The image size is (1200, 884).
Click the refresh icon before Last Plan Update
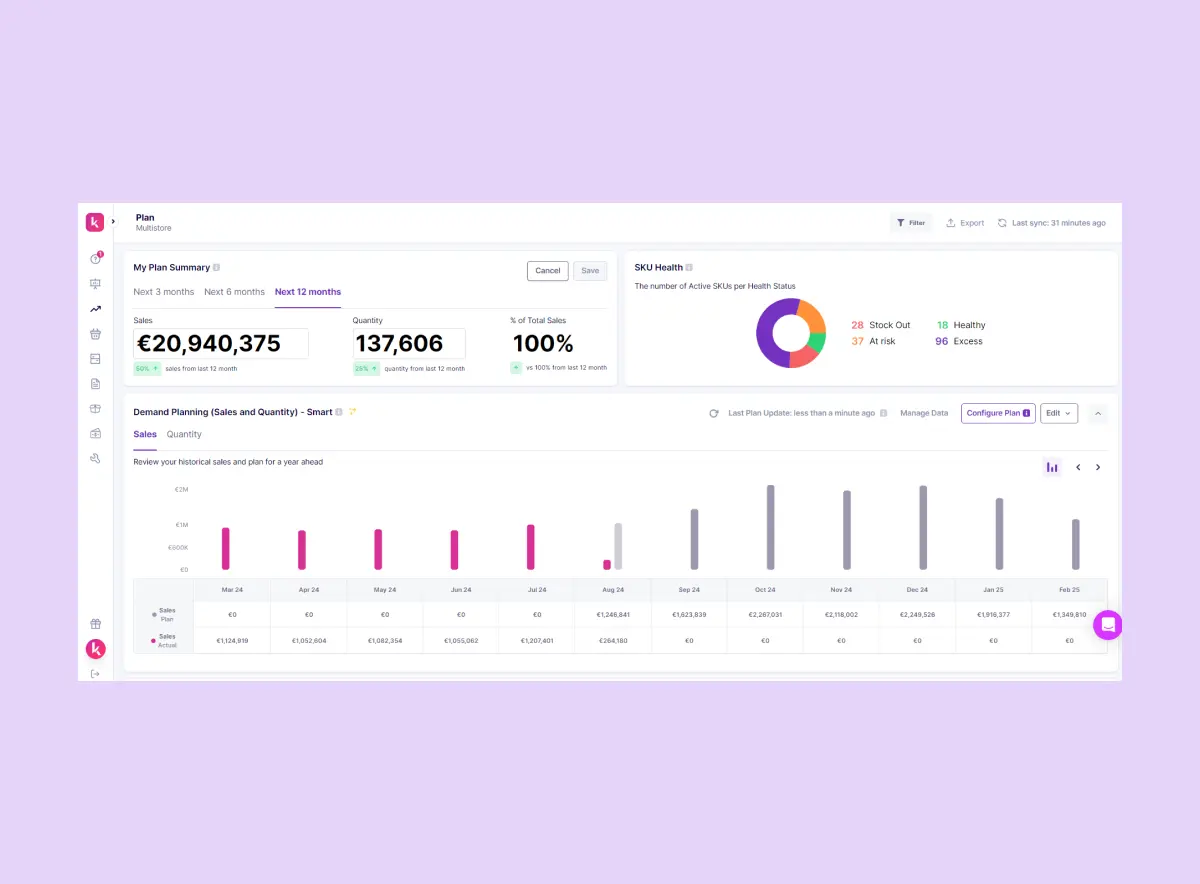pos(714,413)
